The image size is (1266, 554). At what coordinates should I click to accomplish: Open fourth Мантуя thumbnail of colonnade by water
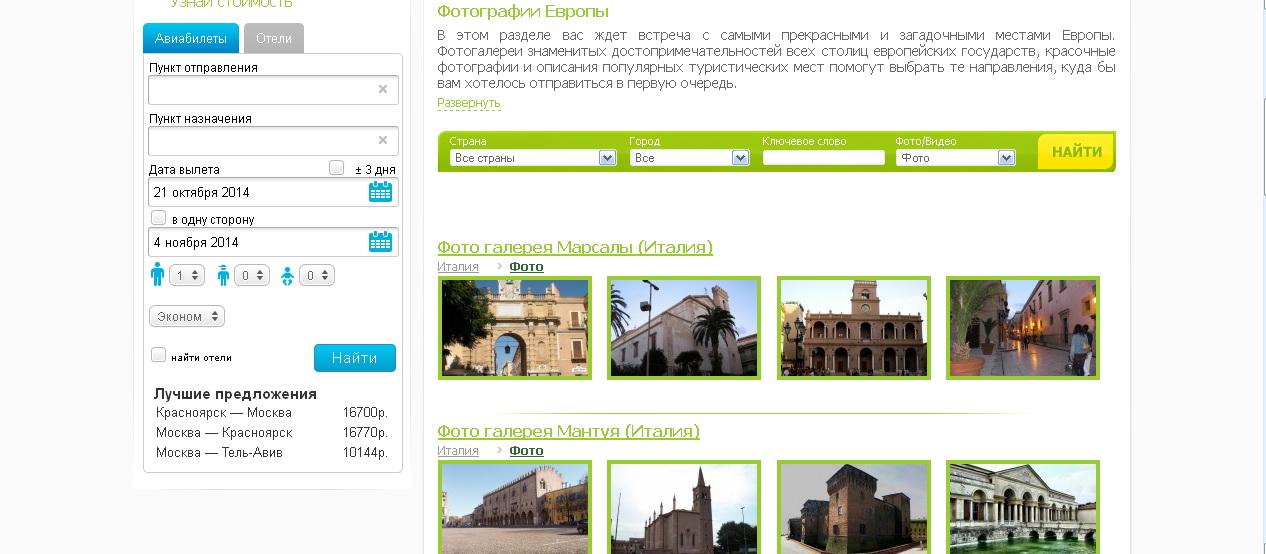1023,507
